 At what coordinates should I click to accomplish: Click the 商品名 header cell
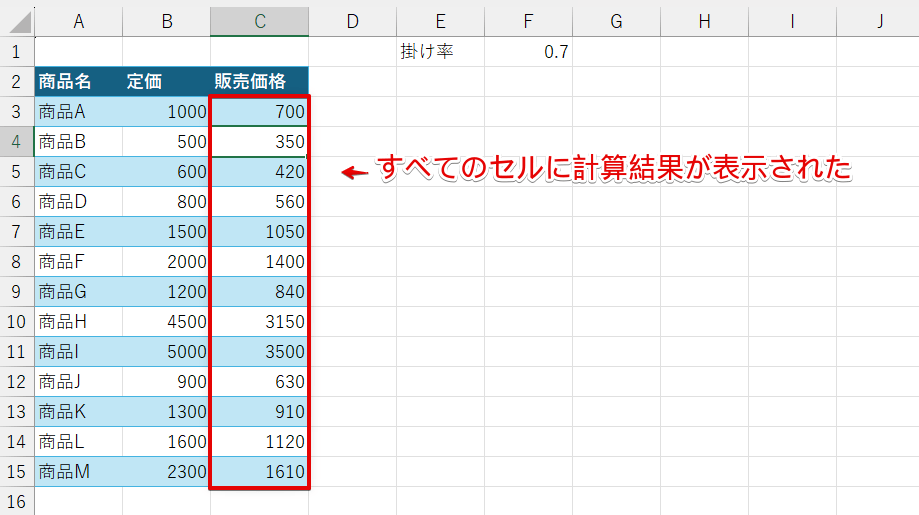point(79,81)
